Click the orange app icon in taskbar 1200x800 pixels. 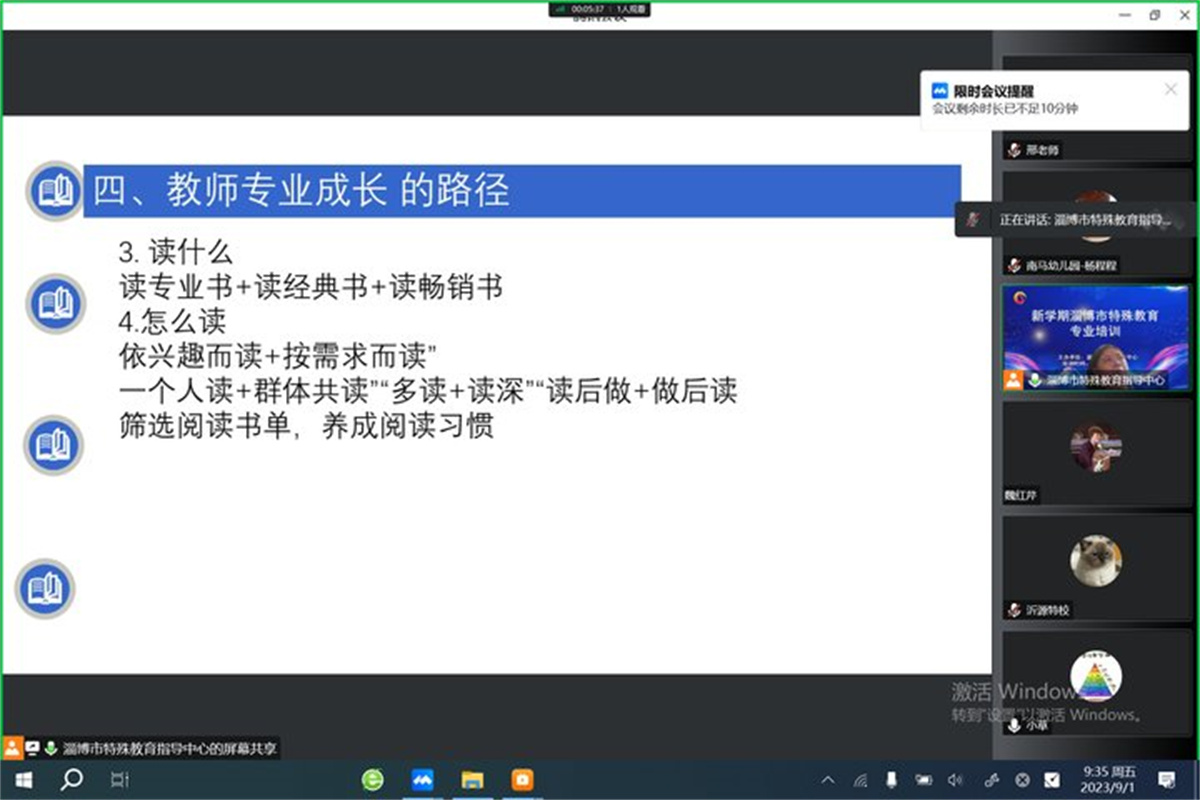point(522,780)
